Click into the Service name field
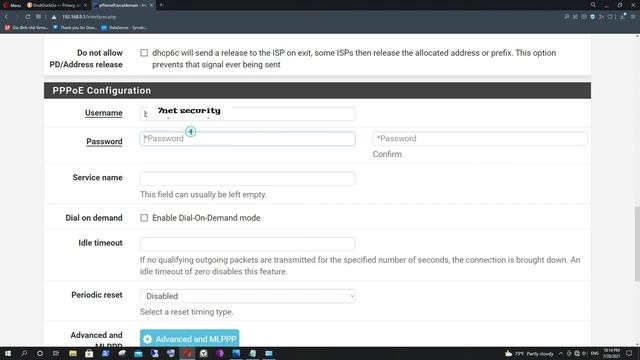Viewport: 640px width, 360px height. coord(247,178)
